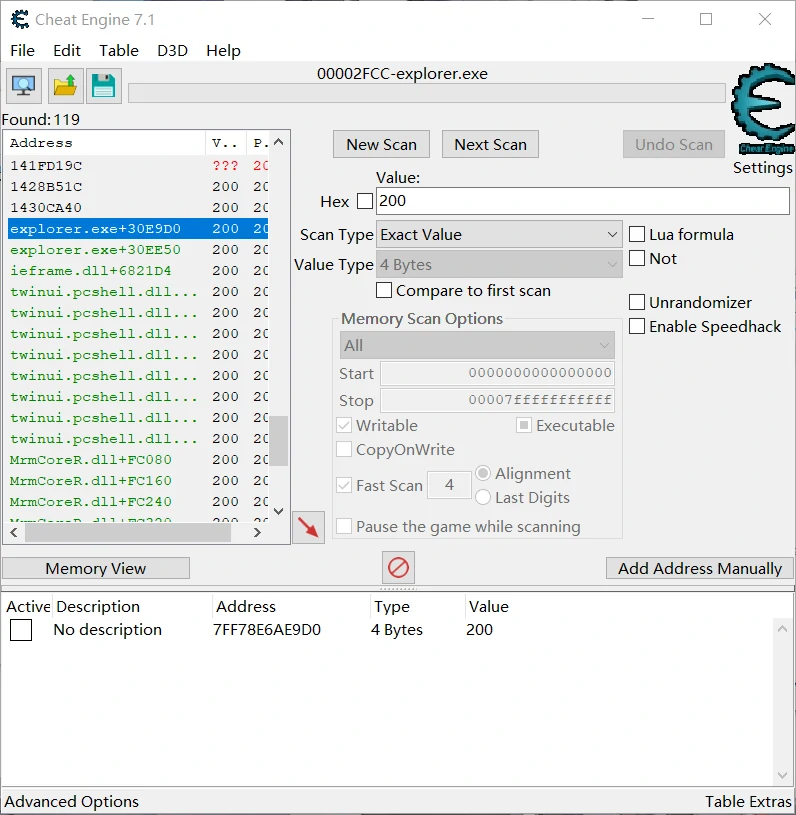Open the Scan Type dropdown
This screenshot has height=815, width=796.
(500, 235)
